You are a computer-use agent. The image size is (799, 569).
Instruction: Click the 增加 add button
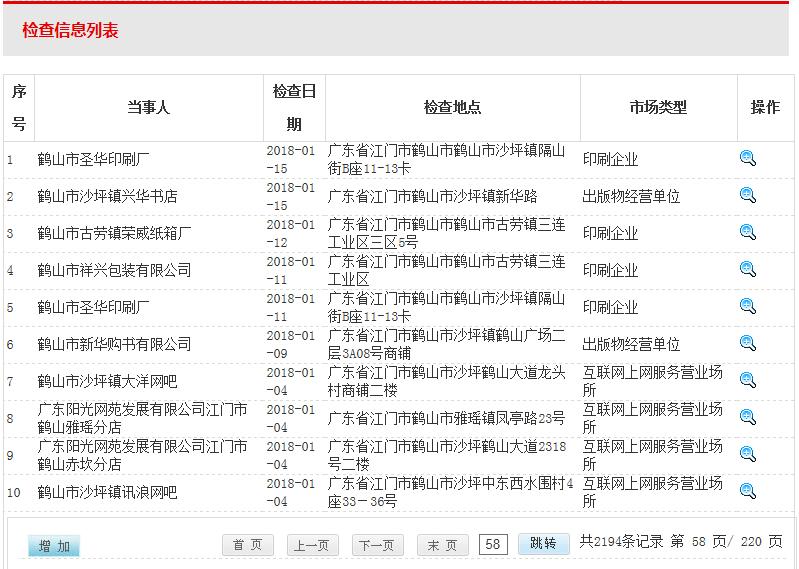tap(54, 546)
